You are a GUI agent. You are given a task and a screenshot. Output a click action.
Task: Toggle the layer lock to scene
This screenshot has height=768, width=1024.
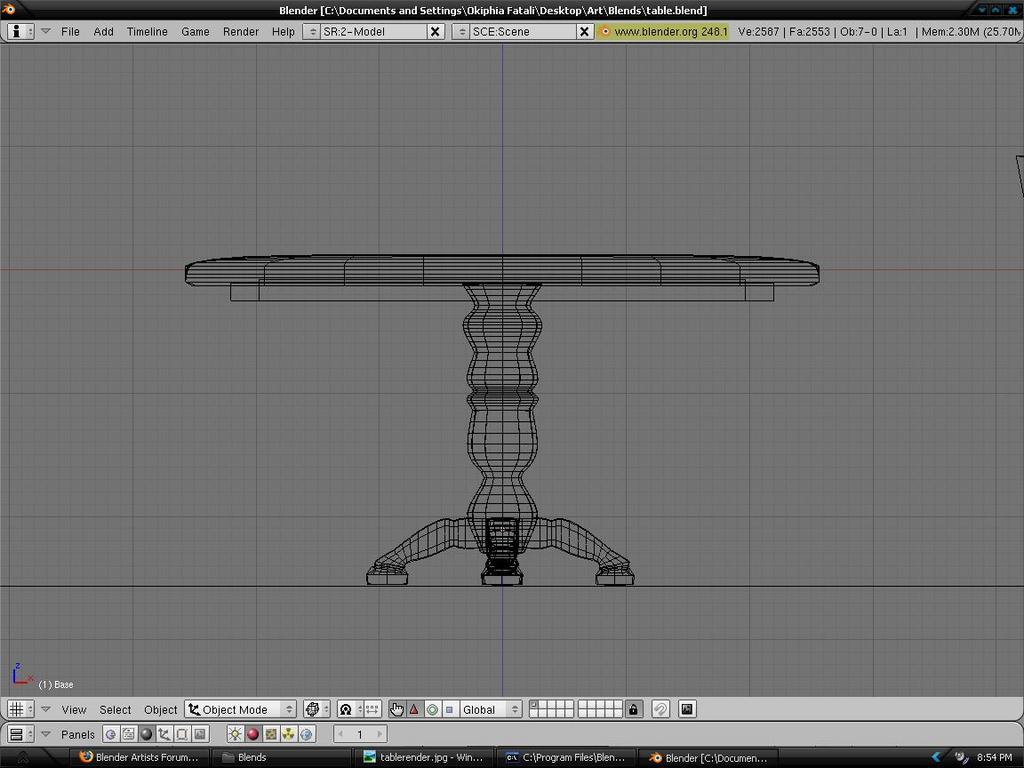tap(633, 709)
